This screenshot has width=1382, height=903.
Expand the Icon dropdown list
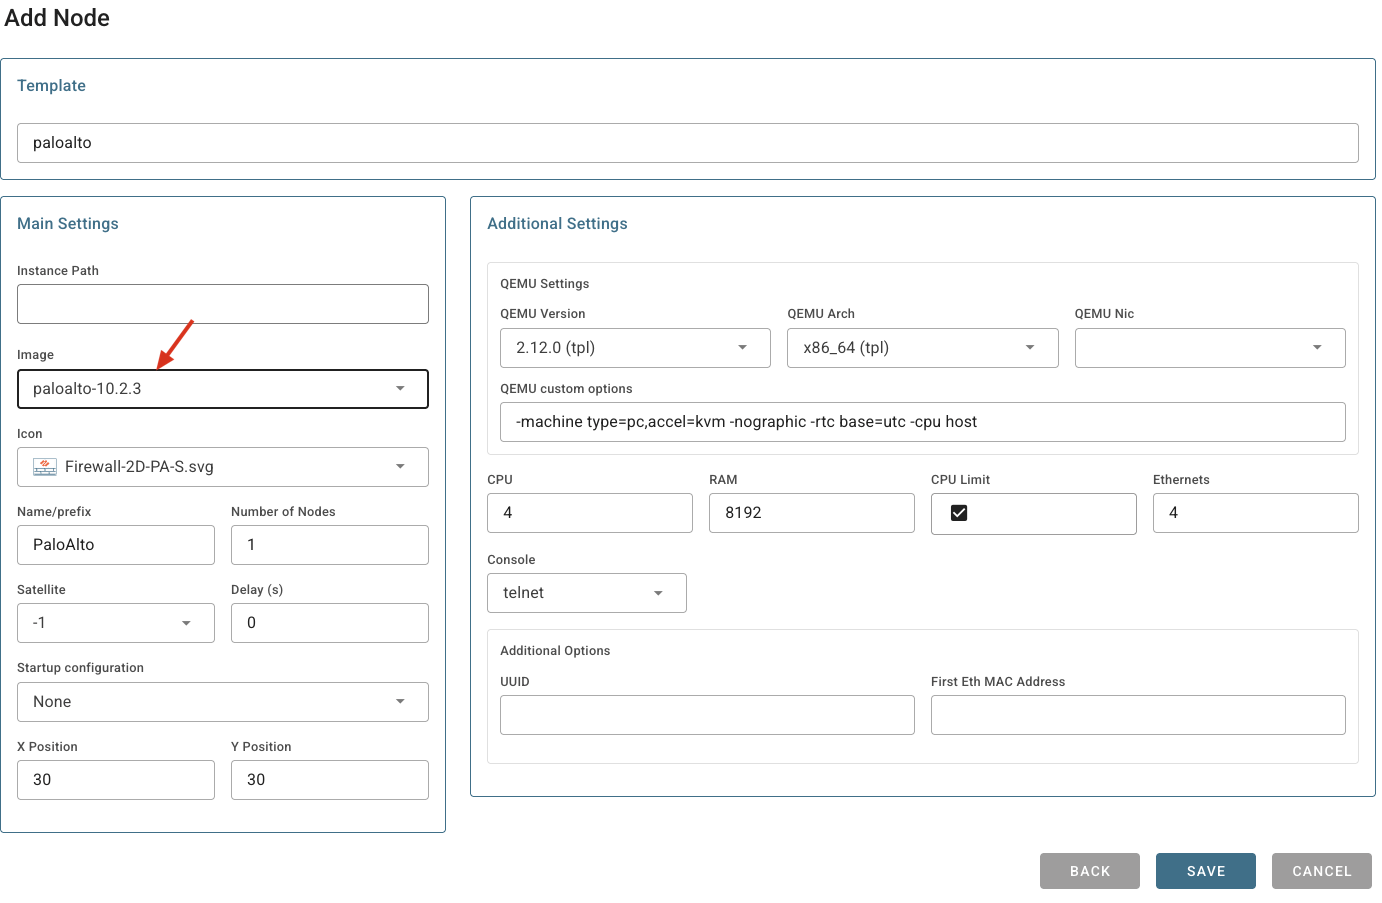(x=400, y=467)
